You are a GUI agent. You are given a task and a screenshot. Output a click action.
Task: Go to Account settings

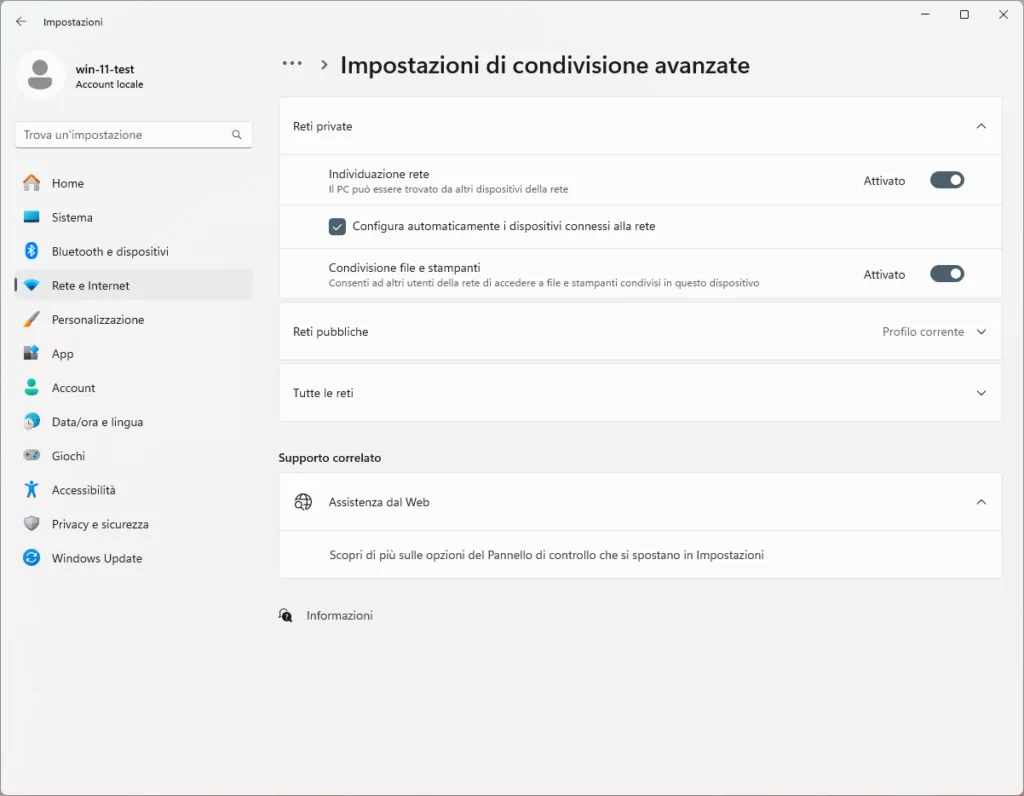[x=73, y=387]
